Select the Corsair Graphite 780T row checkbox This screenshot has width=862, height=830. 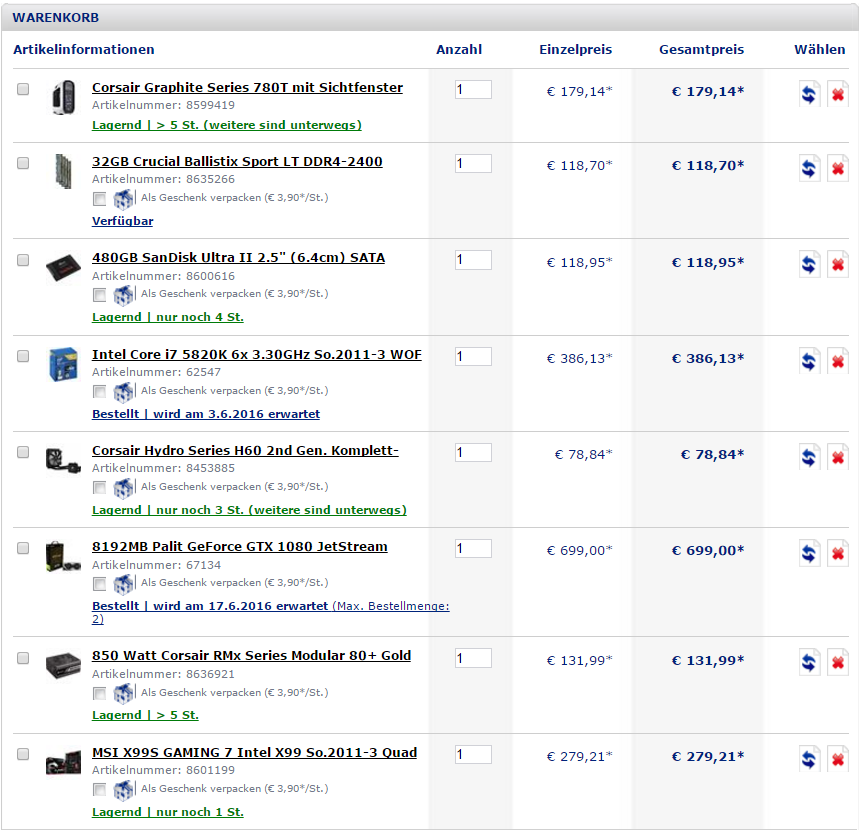[x=23, y=88]
